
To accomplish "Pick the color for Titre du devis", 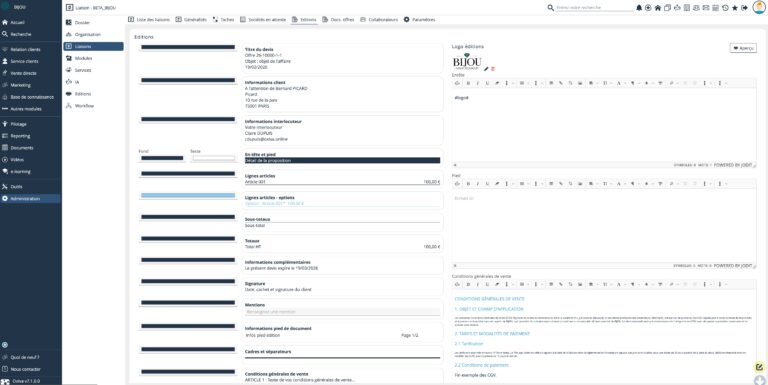I will (188, 48).
